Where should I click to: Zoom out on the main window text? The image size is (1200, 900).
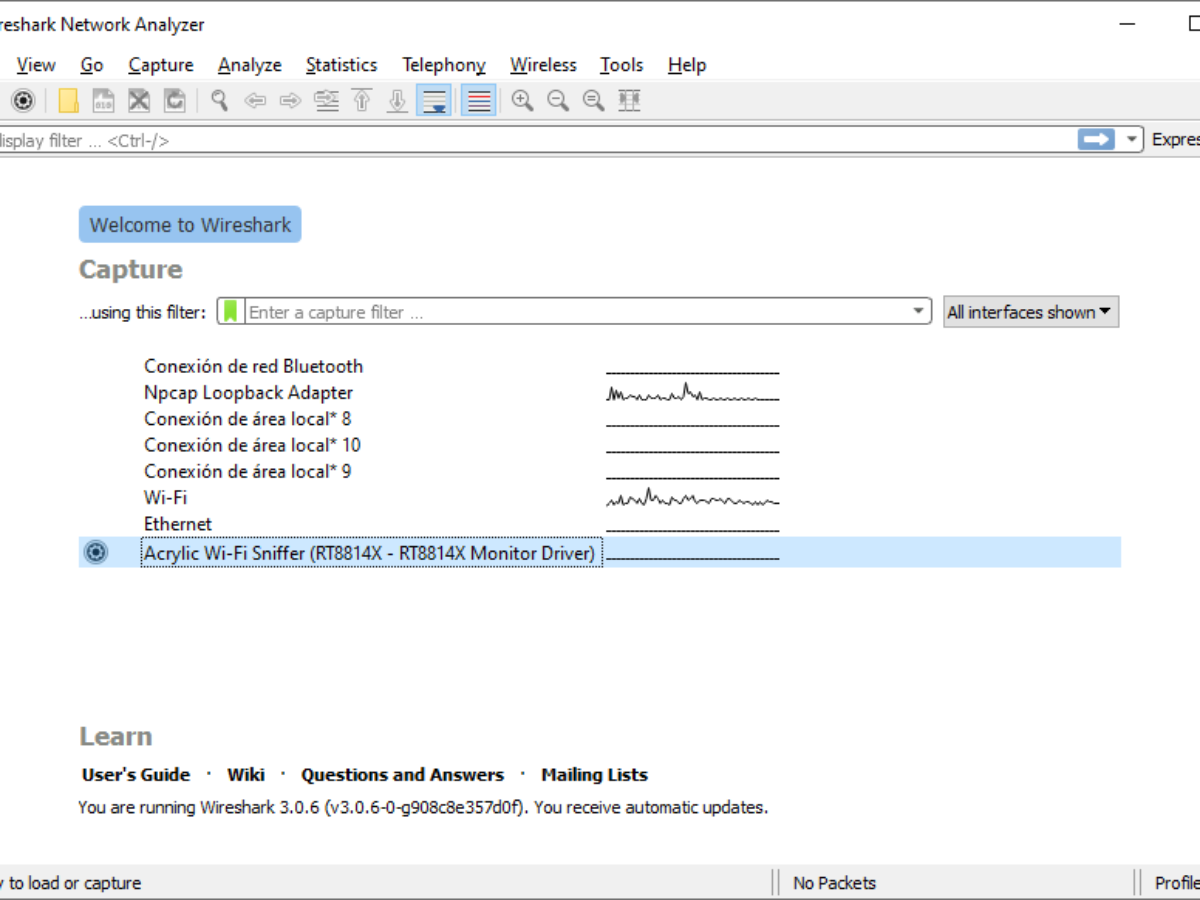tap(558, 100)
